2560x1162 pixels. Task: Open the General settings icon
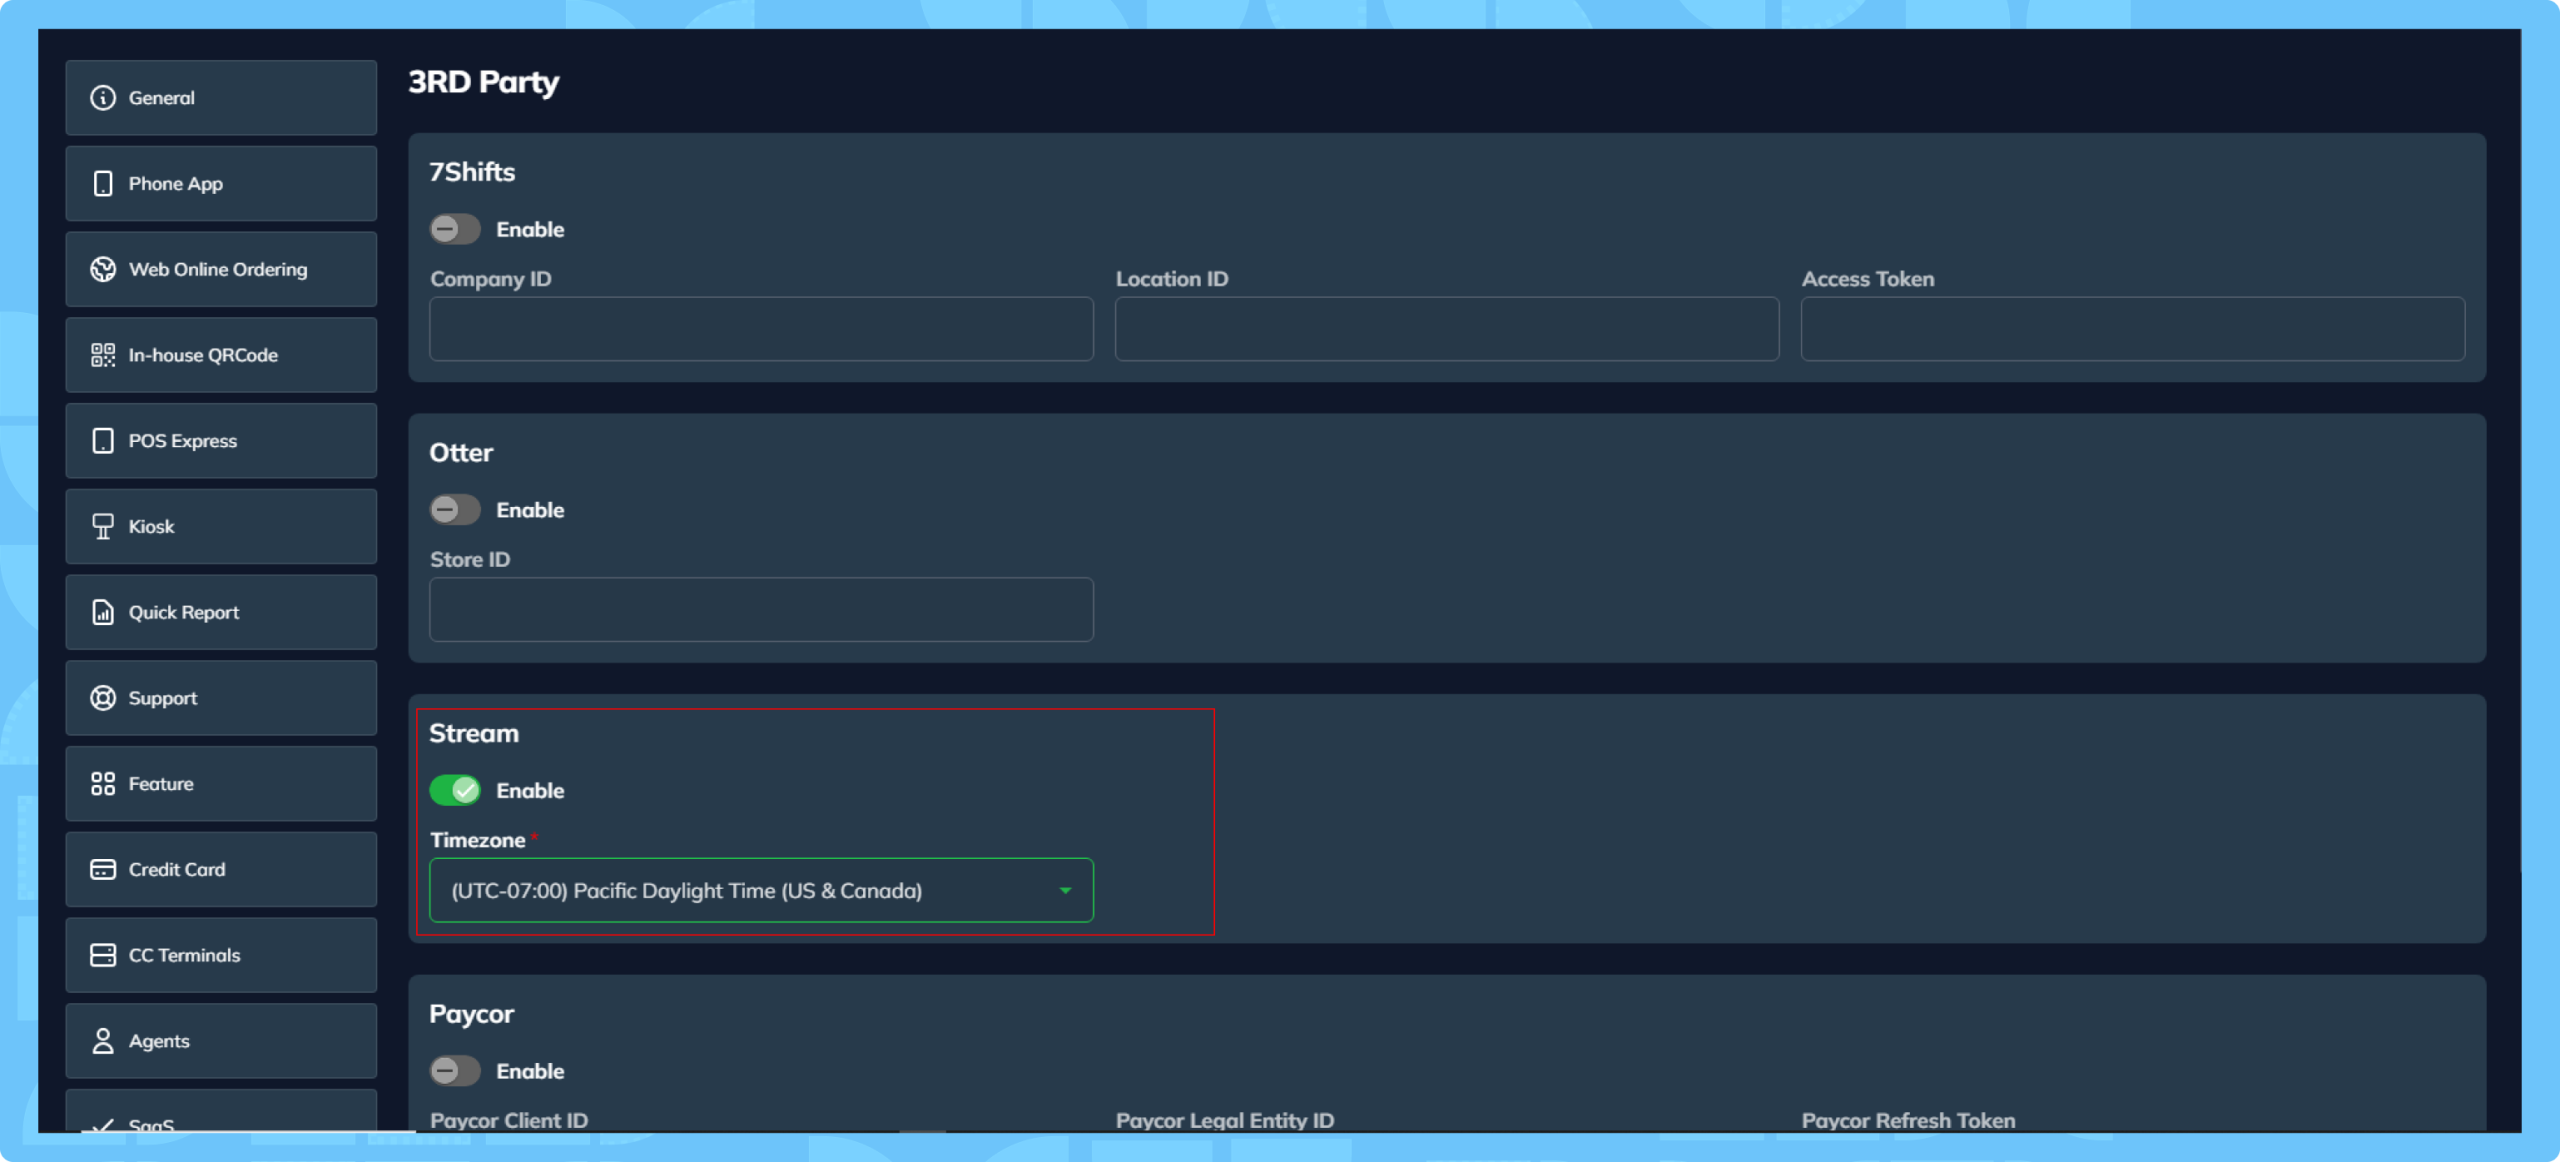(x=103, y=98)
